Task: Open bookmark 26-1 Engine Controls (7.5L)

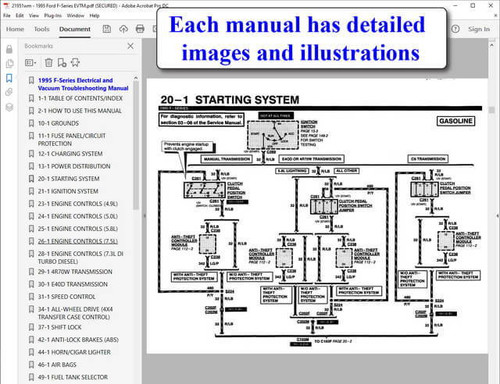Action: click(78, 241)
